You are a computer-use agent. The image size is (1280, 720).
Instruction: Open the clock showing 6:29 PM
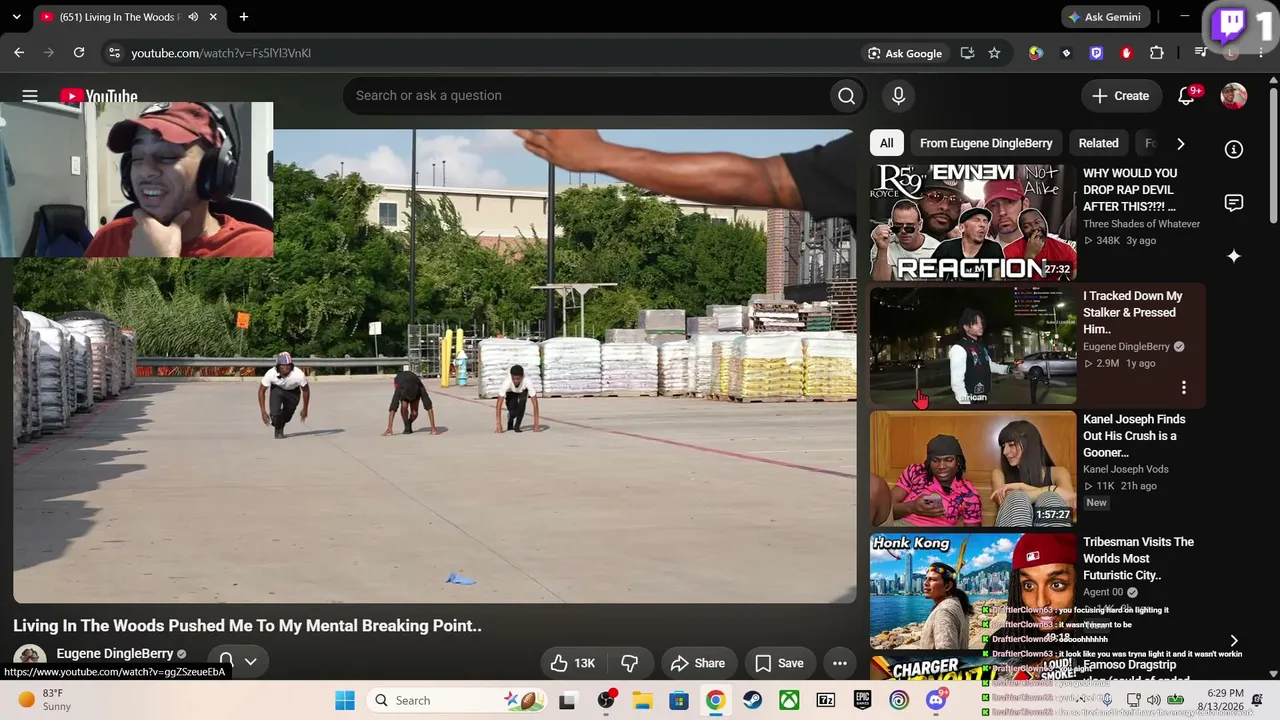(1224, 700)
